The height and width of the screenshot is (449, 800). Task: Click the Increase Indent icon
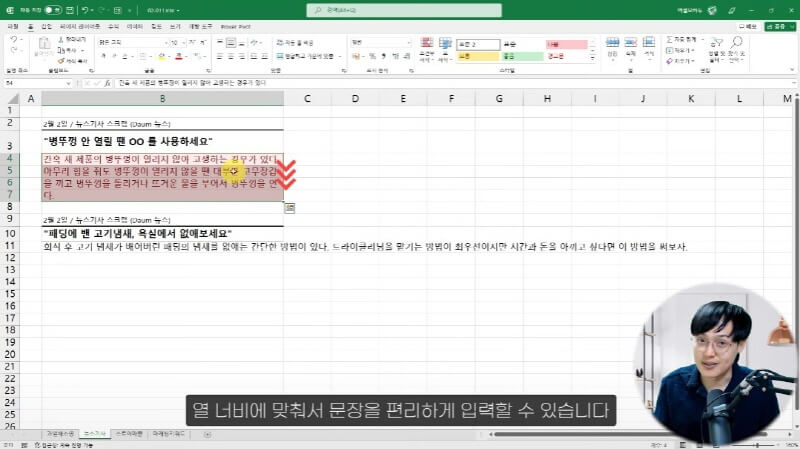click(x=264, y=56)
